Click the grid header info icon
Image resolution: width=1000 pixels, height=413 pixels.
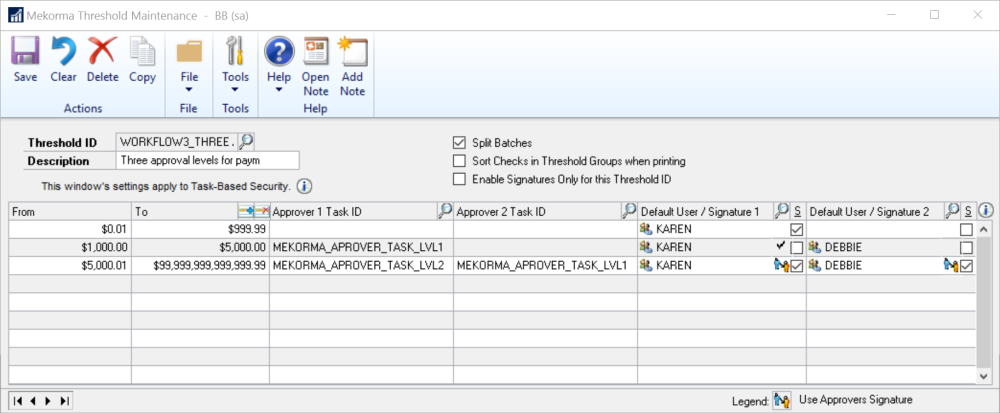(986, 211)
